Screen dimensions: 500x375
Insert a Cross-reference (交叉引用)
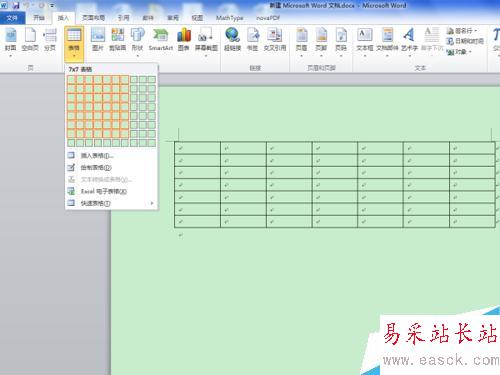click(275, 40)
